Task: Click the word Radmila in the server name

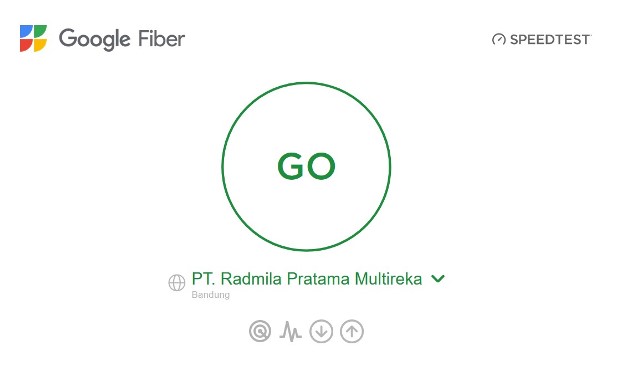Action: (251, 279)
